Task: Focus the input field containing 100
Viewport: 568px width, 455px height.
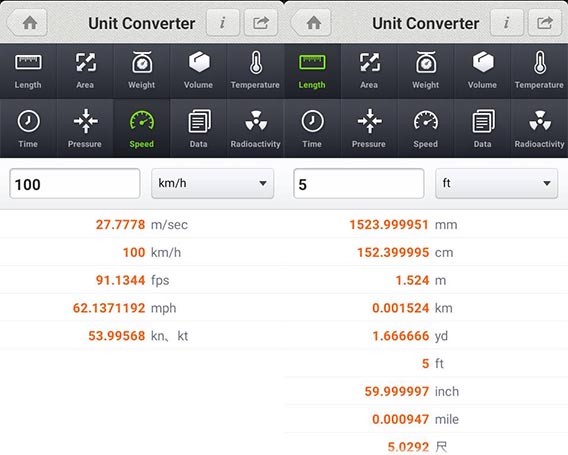Action: tap(75, 184)
